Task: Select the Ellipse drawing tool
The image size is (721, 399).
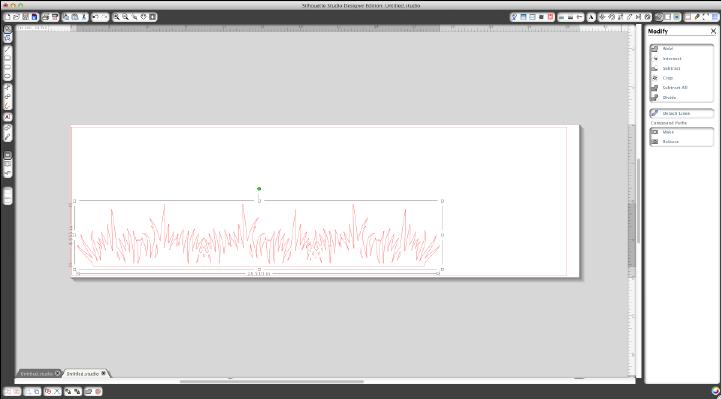Action: click(8, 76)
